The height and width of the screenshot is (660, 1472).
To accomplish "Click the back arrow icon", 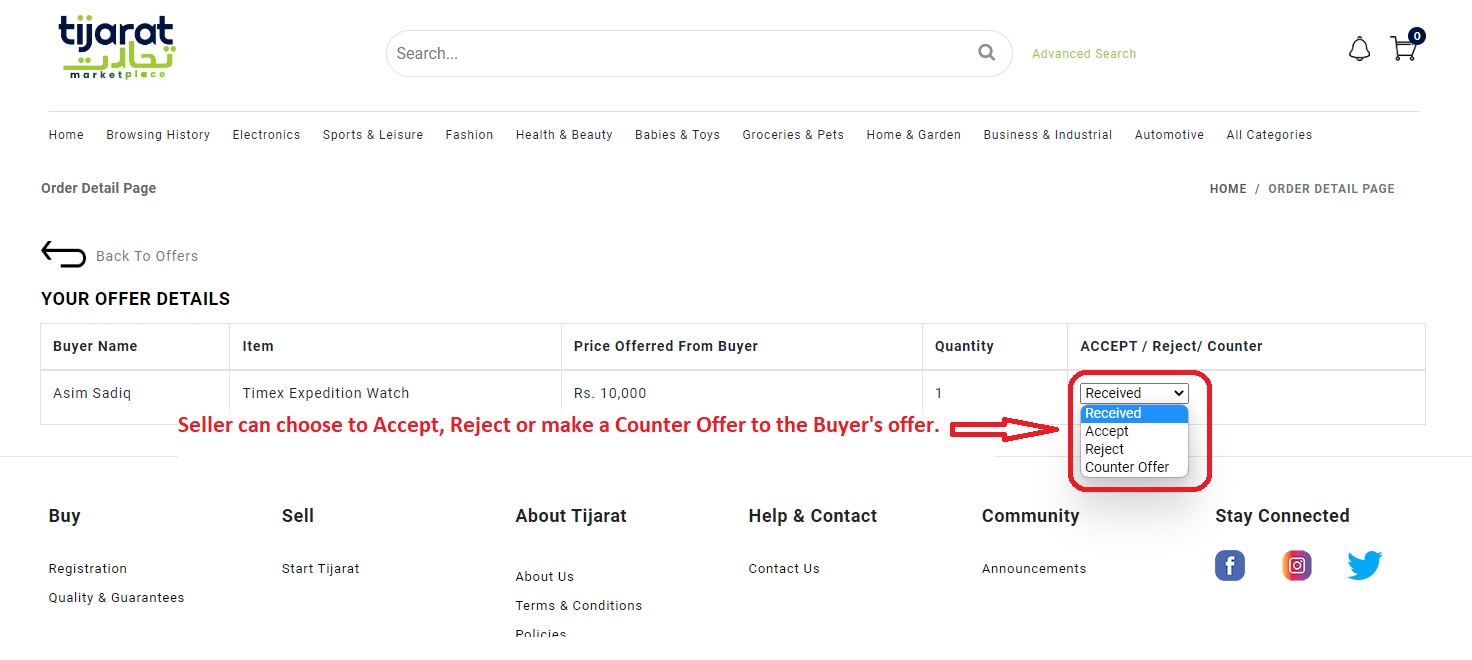I will click(63, 254).
